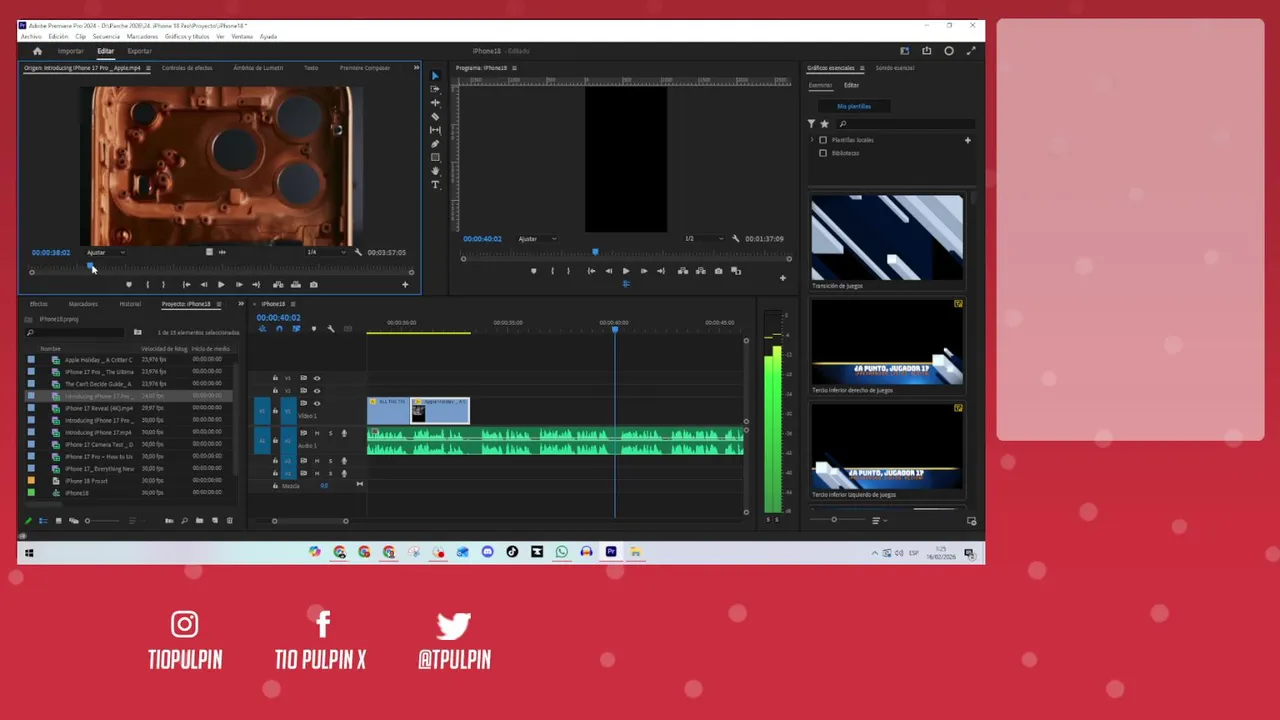Select the Type text tool

click(x=434, y=185)
